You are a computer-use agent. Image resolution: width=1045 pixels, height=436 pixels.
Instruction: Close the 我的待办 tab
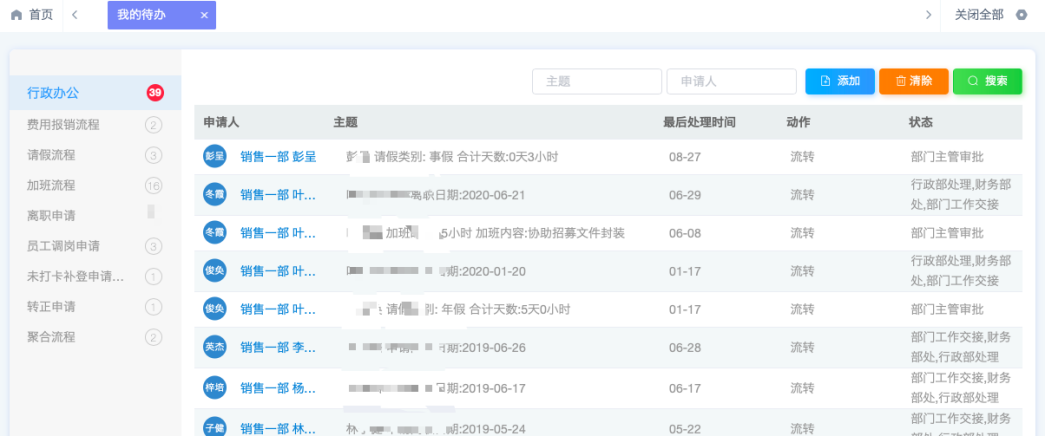[x=204, y=15]
